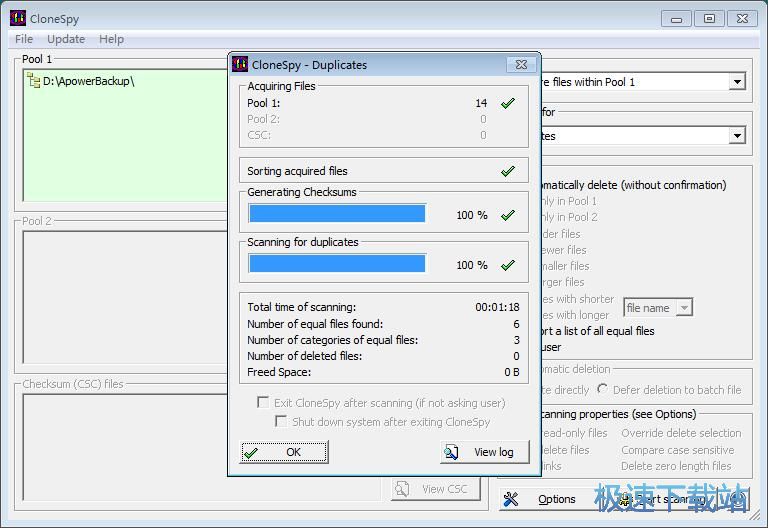768x528 pixels.
Task: Click the Scanning for duplicates progress bar
Action: [x=337, y=264]
